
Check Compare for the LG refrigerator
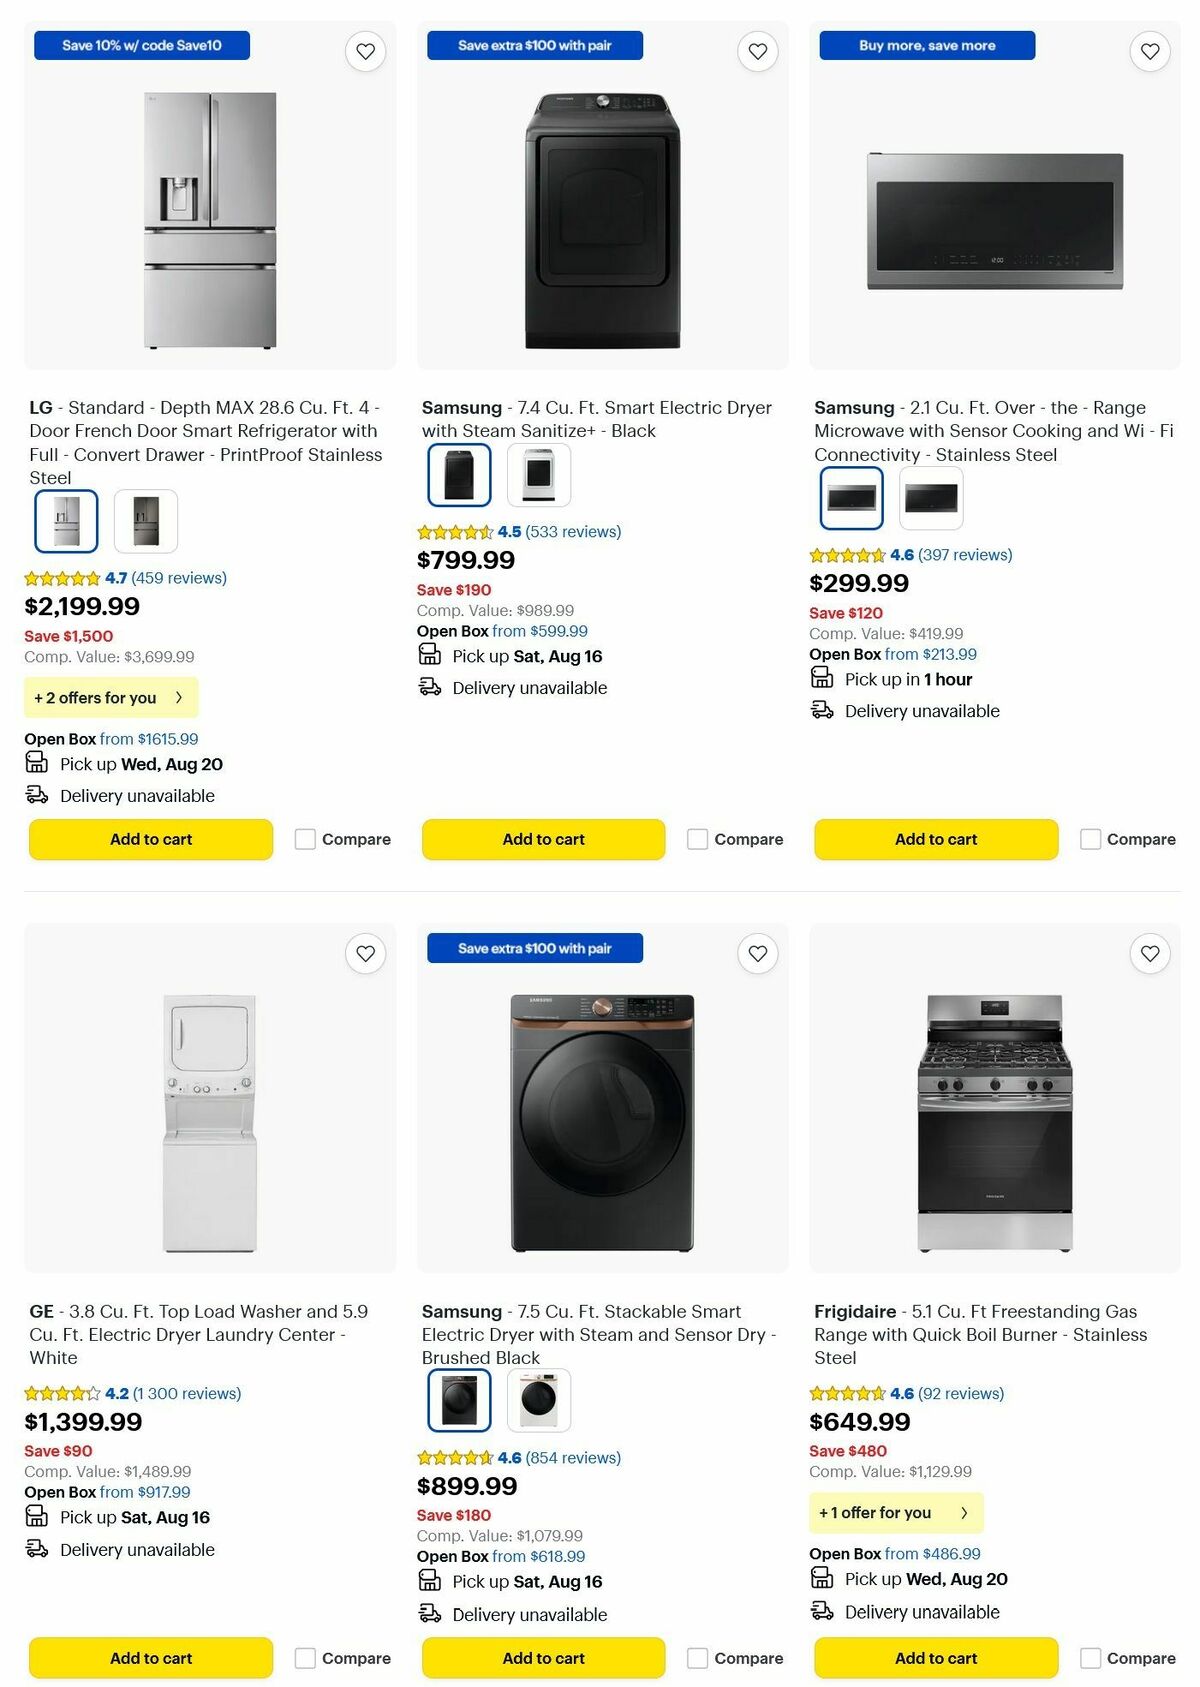304,839
